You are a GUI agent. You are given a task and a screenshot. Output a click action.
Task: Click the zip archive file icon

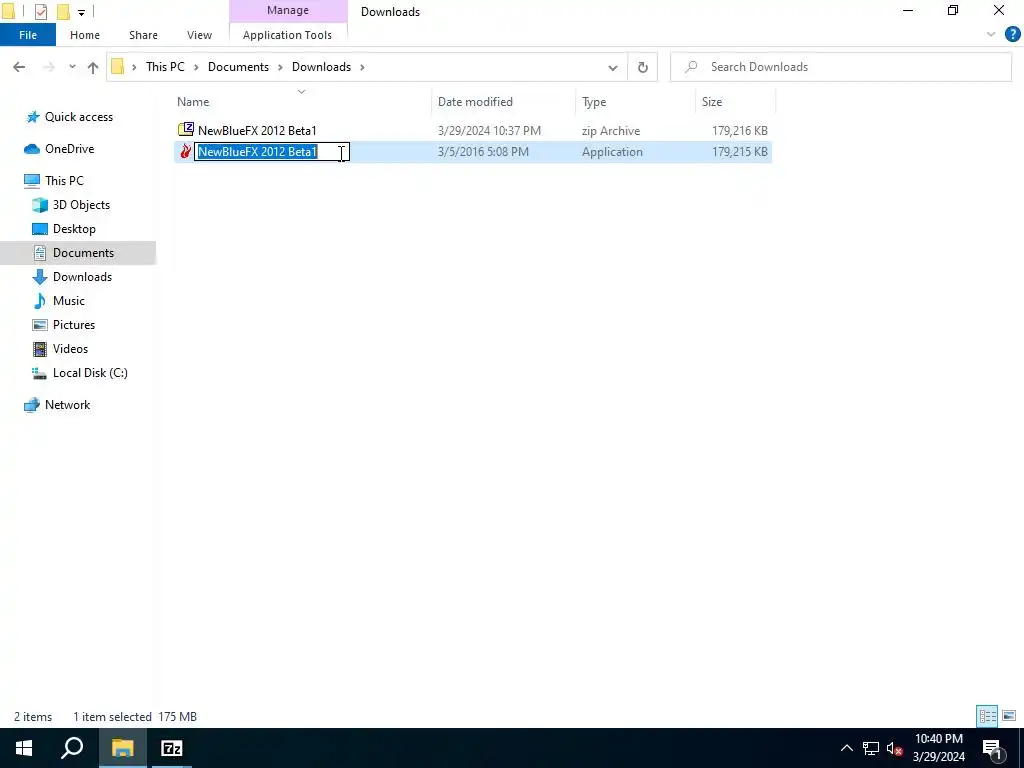(x=185, y=129)
